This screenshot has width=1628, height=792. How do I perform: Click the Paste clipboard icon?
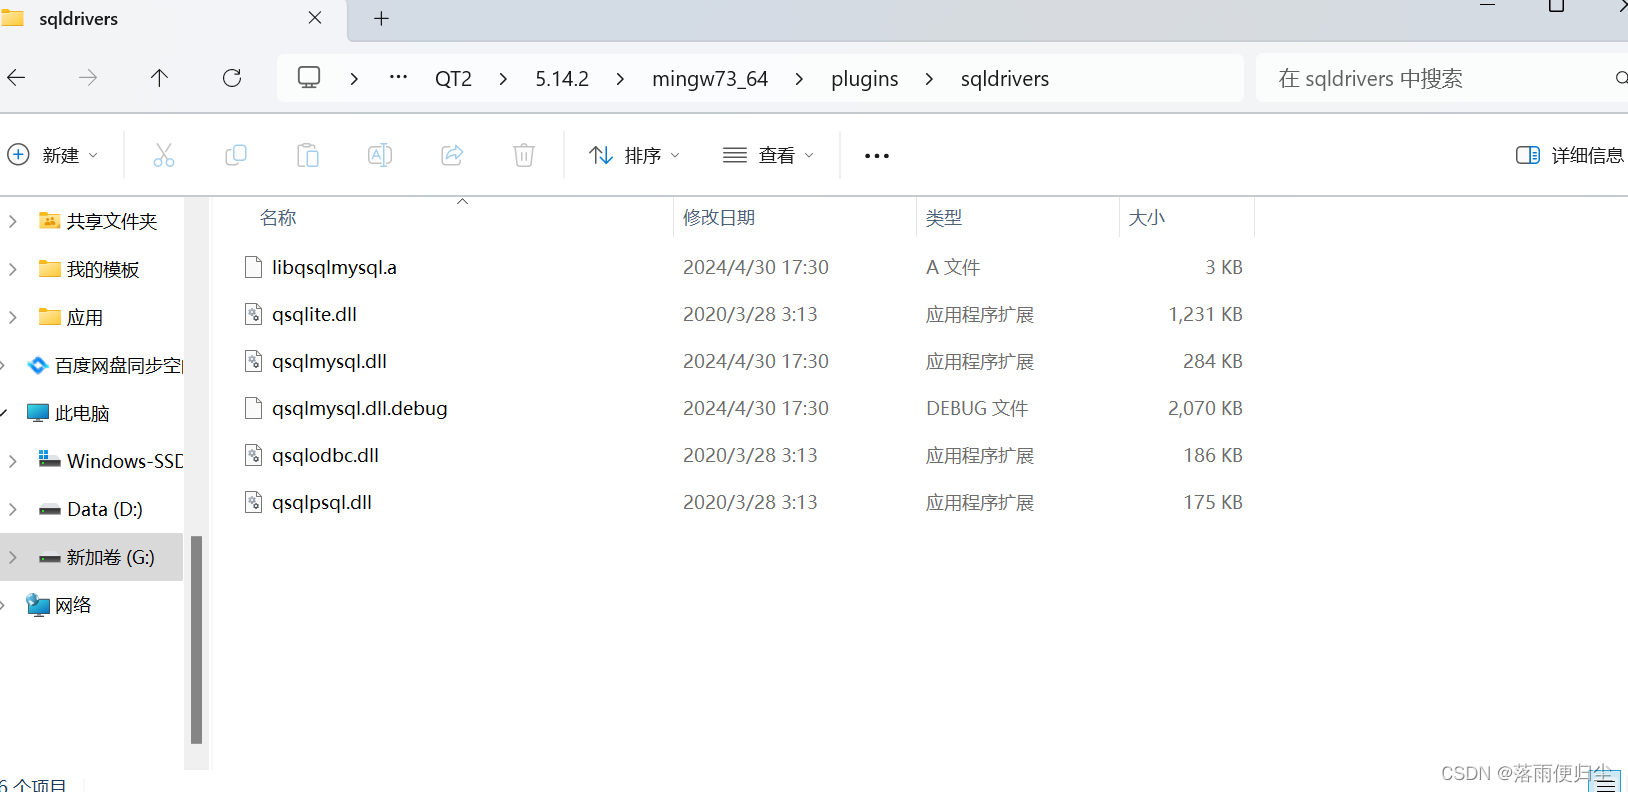[308, 155]
